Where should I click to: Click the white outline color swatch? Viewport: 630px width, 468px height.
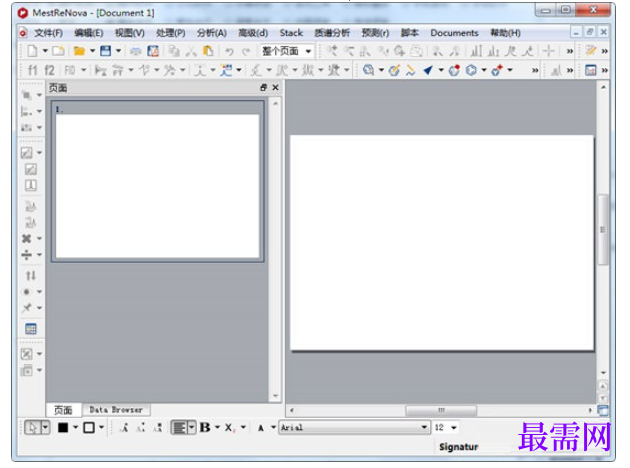tap(89, 428)
